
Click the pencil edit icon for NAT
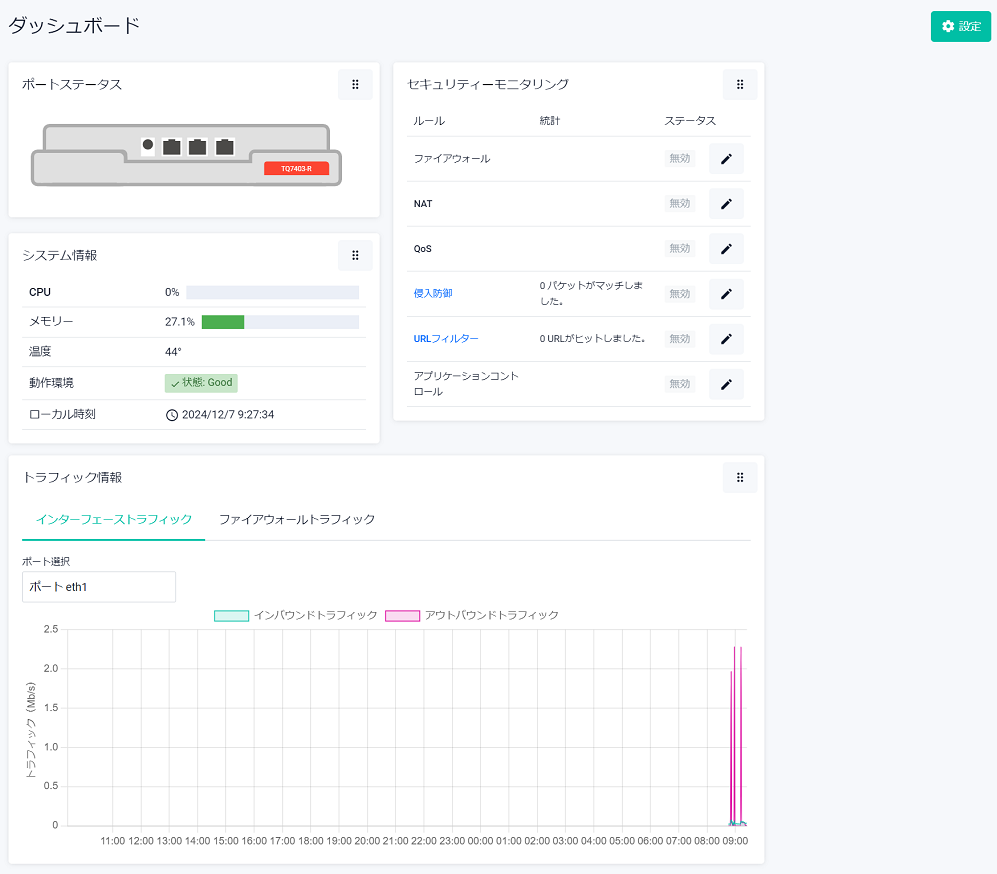point(726,204)
